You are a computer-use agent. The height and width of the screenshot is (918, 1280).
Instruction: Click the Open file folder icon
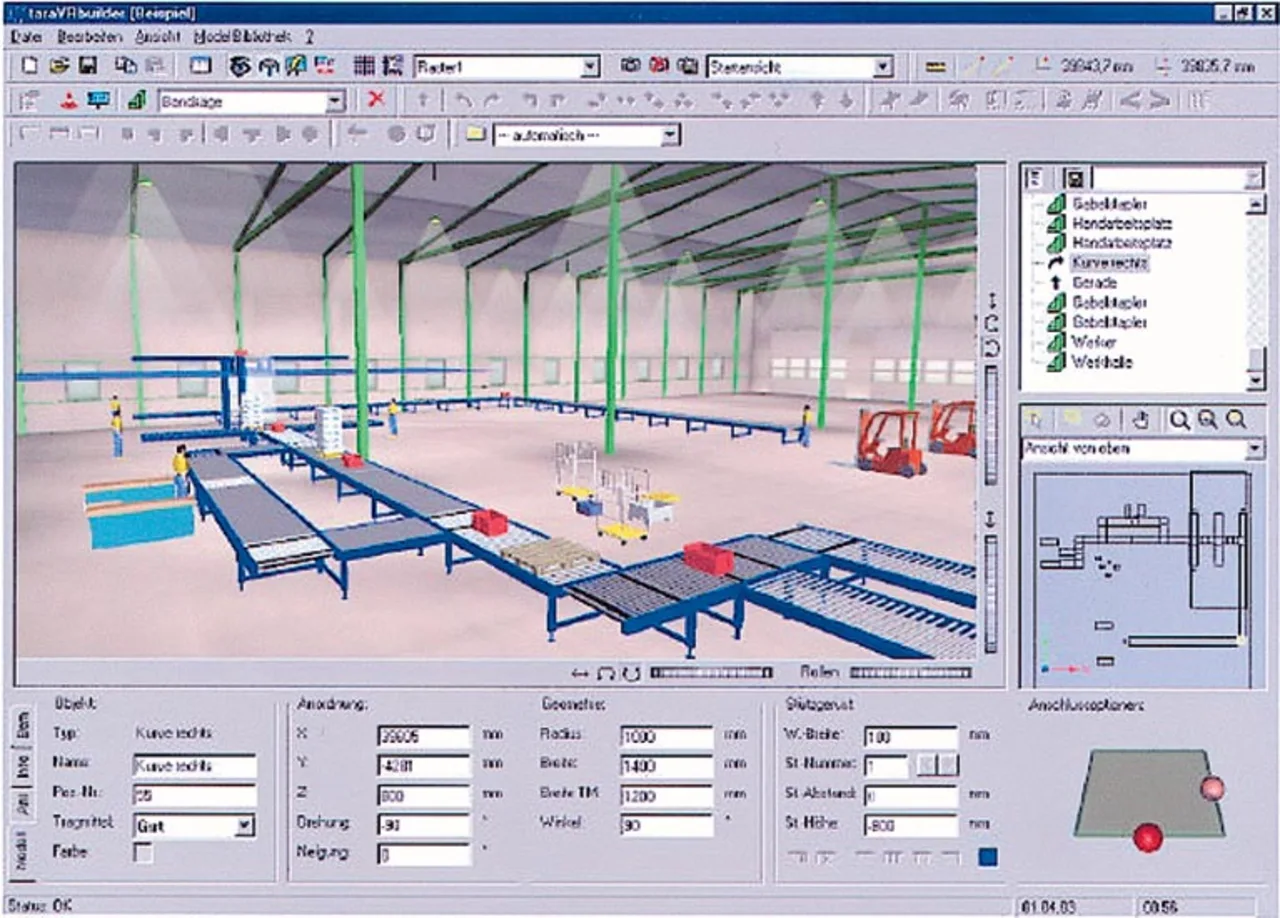tap(60, 67)
